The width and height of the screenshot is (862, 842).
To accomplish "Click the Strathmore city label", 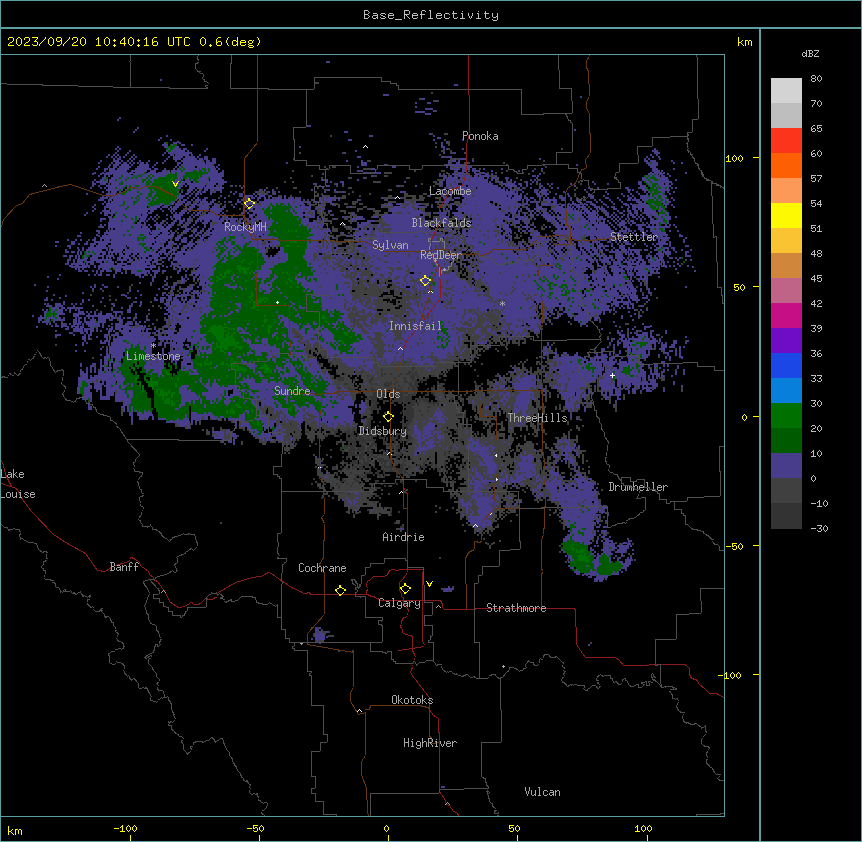I will pyautogui.click(x=516, y=608).
